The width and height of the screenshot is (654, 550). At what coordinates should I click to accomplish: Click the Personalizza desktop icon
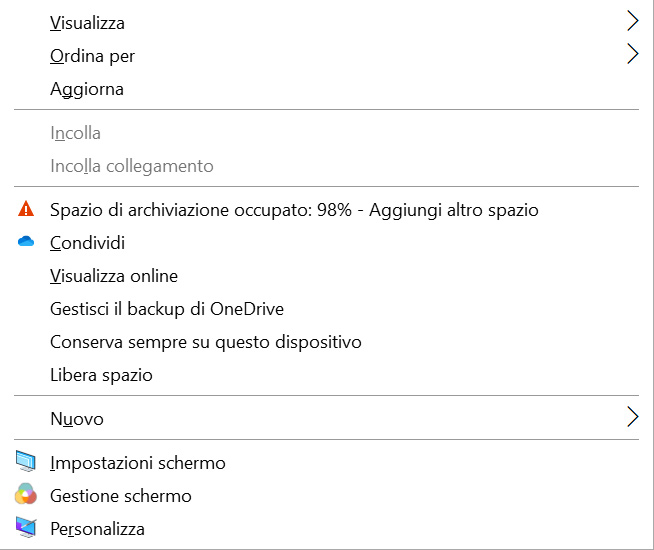[26, 528]
